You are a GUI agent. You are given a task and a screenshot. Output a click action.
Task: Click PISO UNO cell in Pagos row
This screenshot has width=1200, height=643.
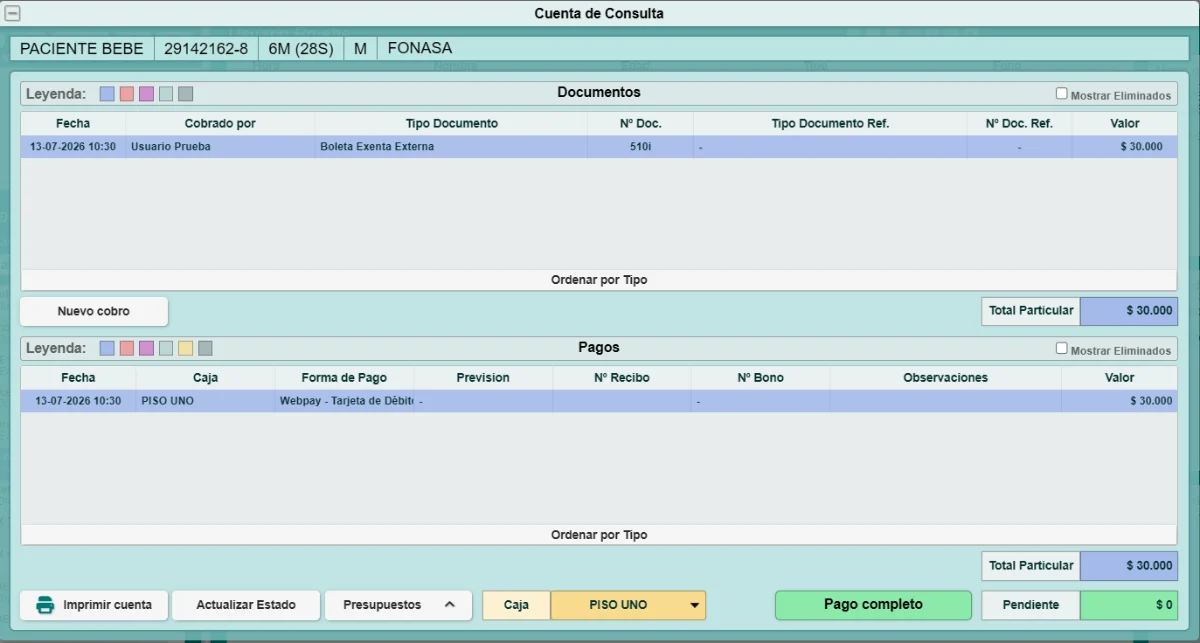click(x=205, y=401)
